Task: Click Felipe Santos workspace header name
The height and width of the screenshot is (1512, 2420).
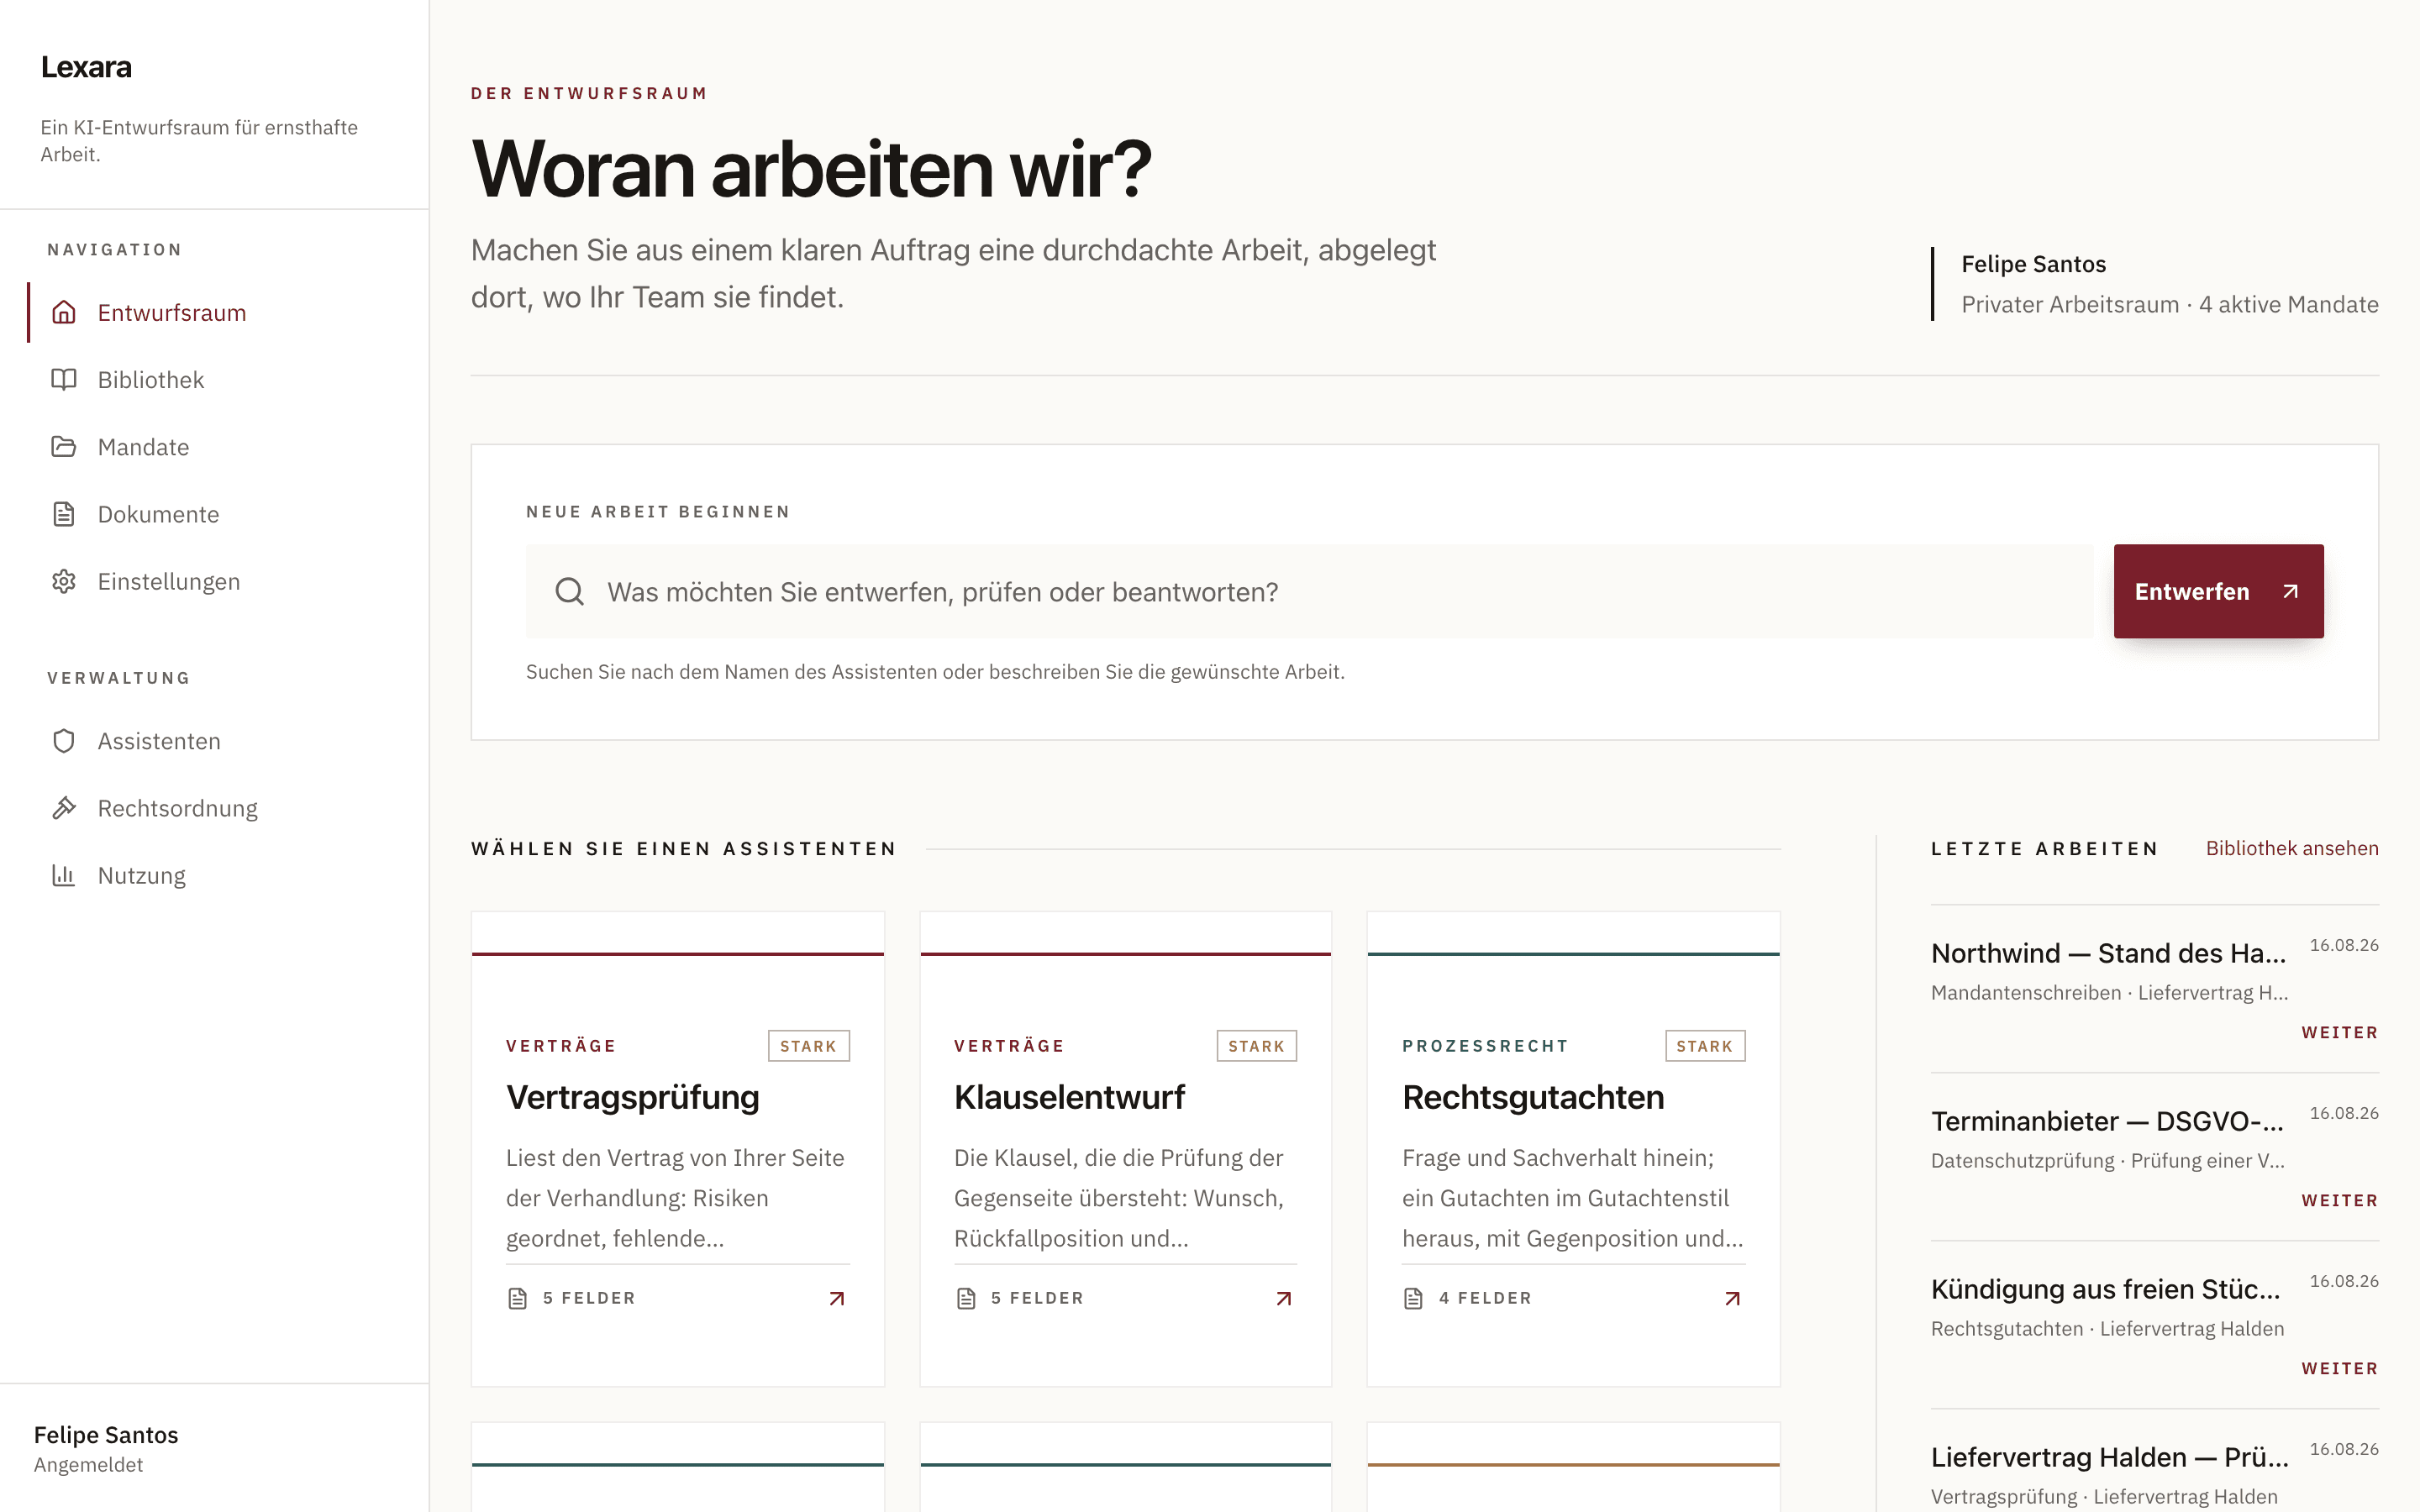Action: [2033, 264]
